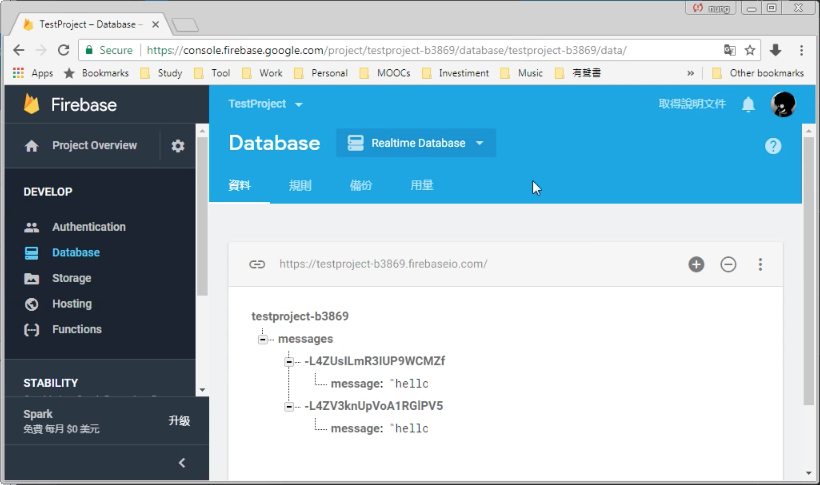Screen dimensions: 820x485
Task: Show more bookmarks chevron
Action: click(x=690, y=73)
